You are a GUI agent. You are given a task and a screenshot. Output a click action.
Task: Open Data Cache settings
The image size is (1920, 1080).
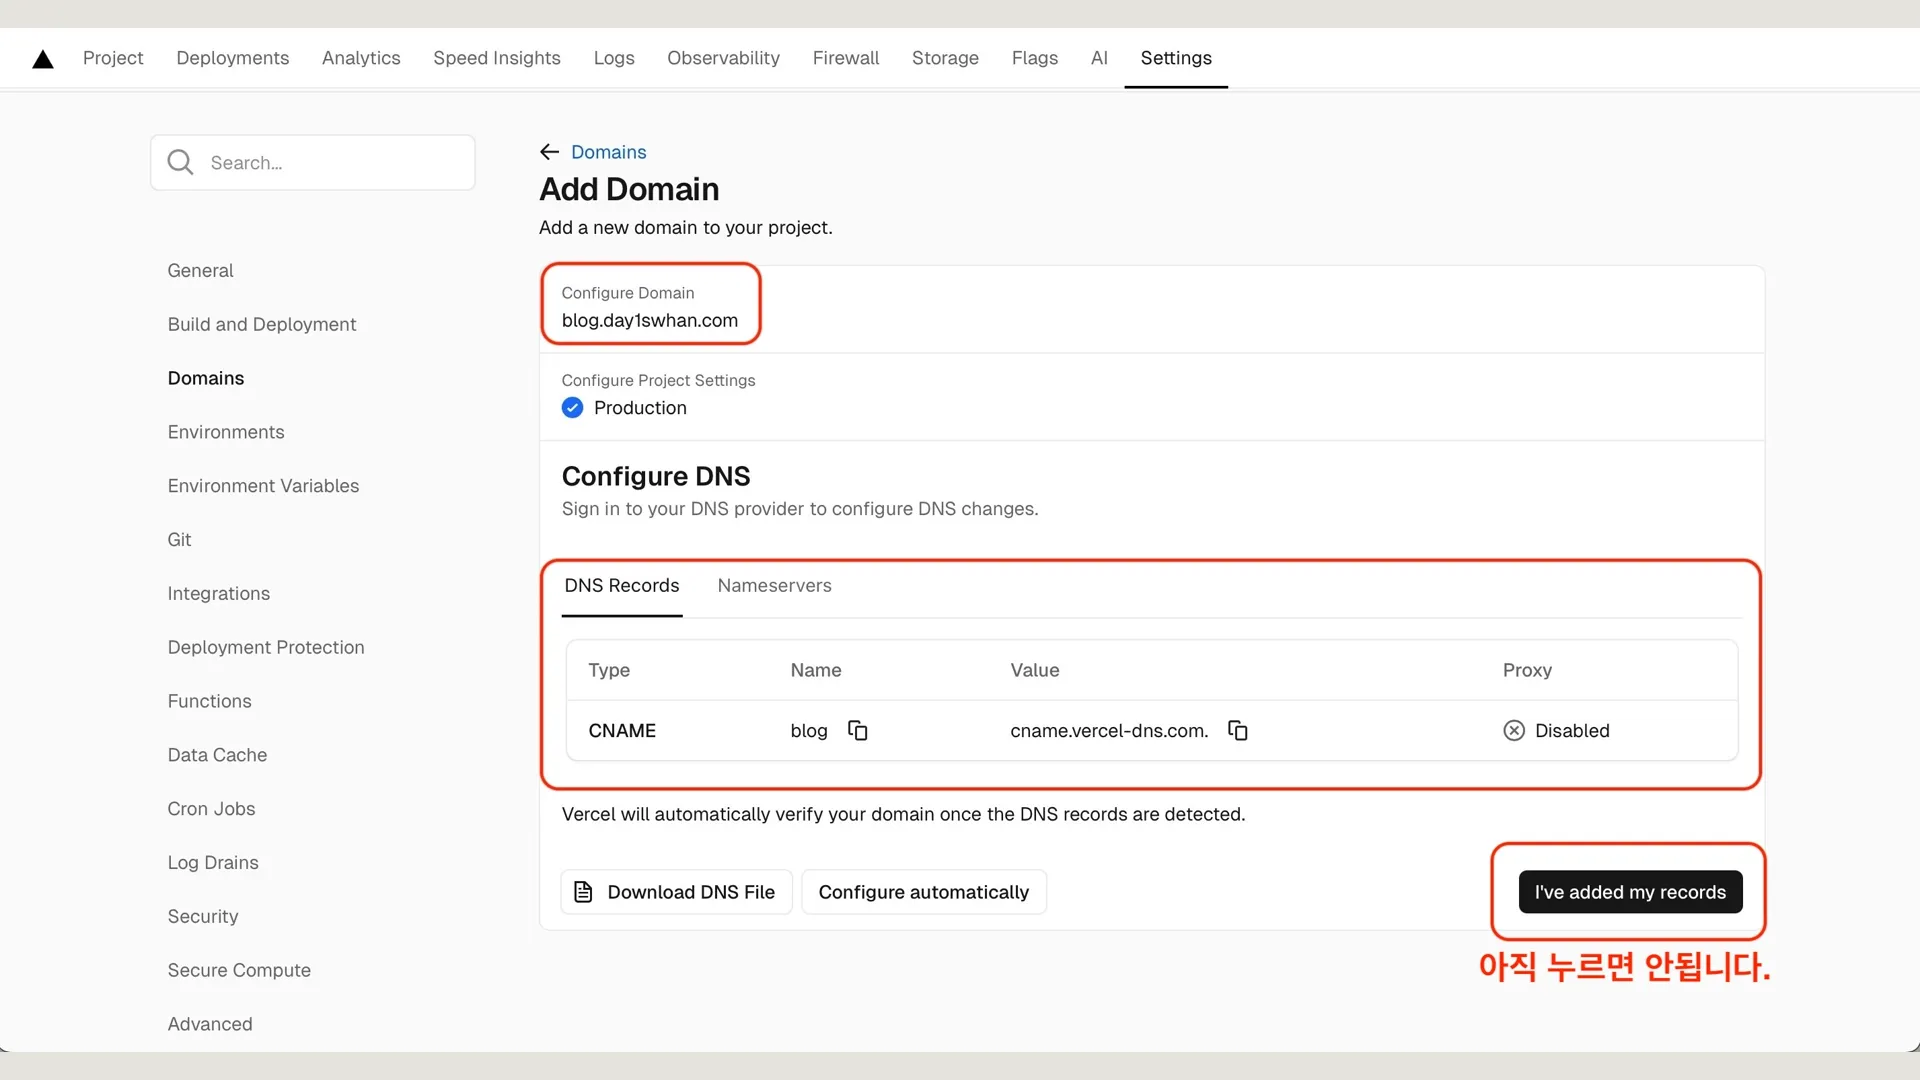[217, 755]
